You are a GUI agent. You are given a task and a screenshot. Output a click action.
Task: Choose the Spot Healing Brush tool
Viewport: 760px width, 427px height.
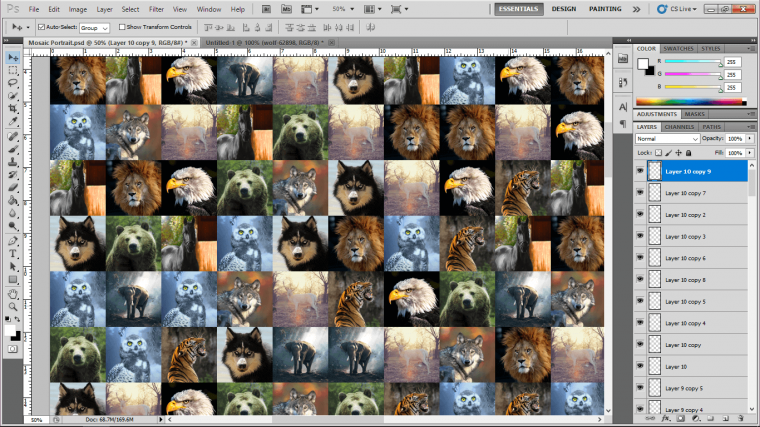pos(13,137)
